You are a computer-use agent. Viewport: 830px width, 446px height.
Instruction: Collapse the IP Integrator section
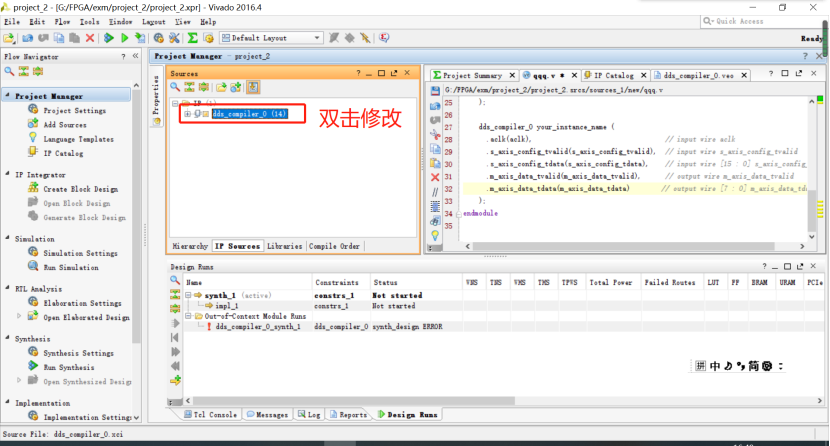[7, 174]
